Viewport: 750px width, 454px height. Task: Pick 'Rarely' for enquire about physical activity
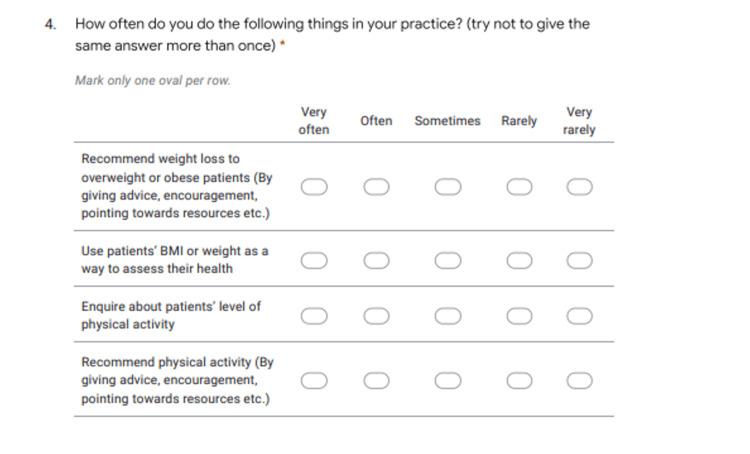coord(519,316)
